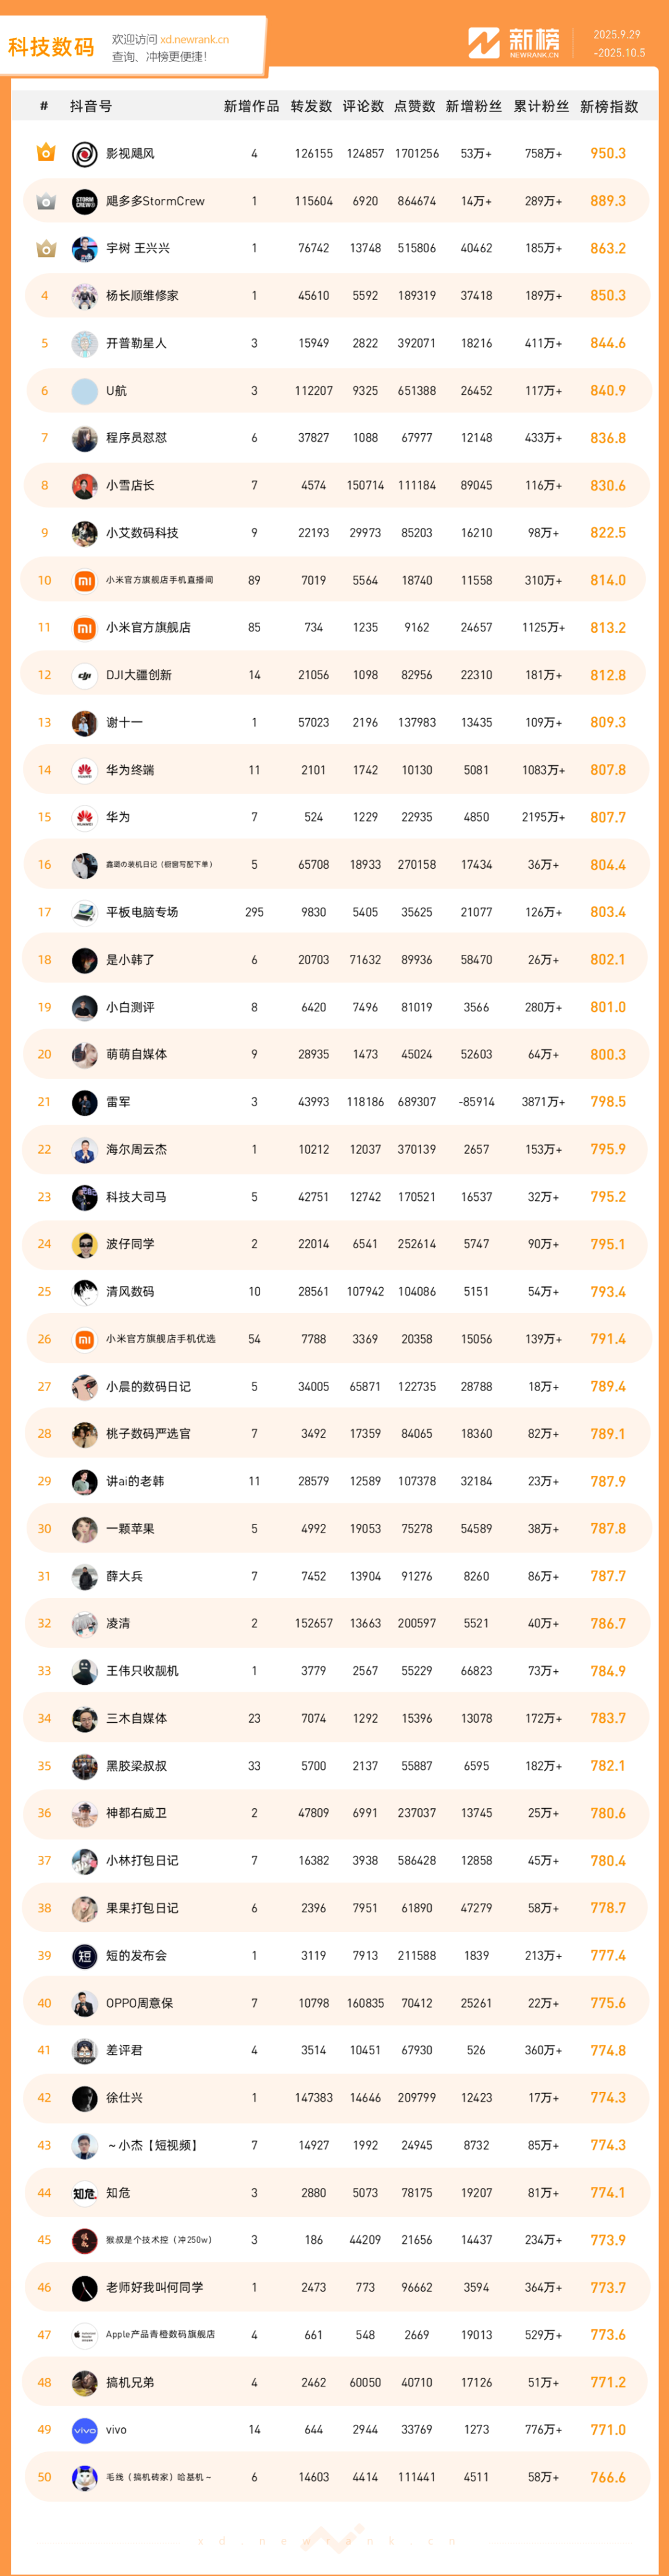669x2576 pixels.
Task: Click the 转发数 column header
Action: click(311, 106)
